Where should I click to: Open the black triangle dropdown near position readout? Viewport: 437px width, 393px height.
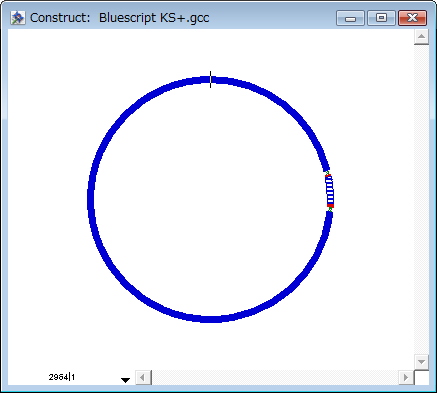[125, 380]
